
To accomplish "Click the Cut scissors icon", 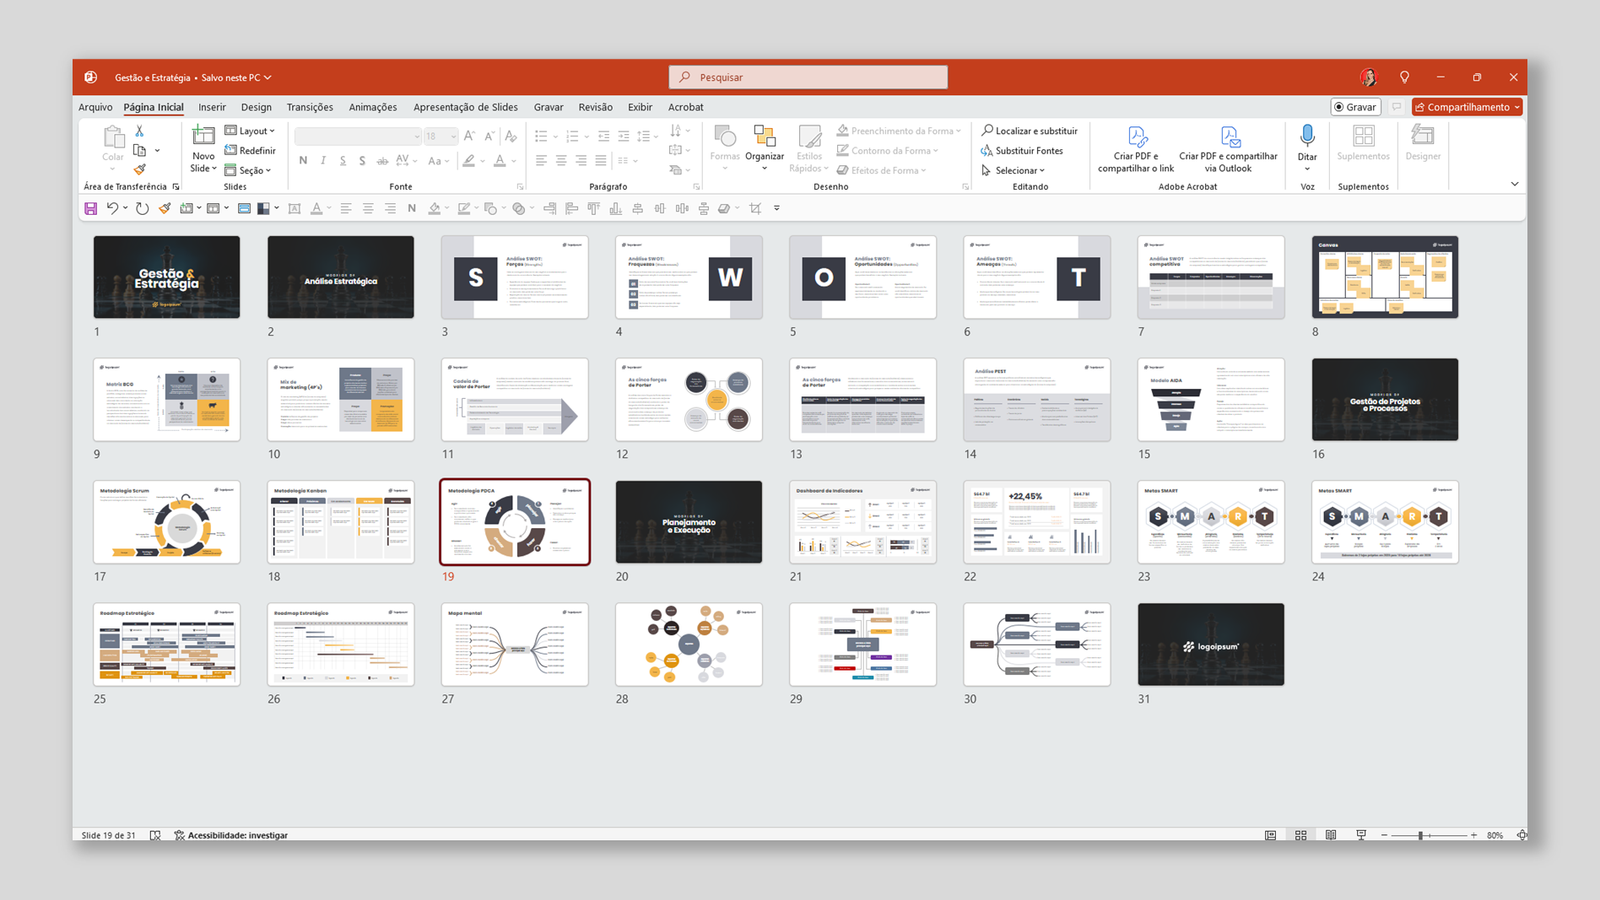I will pyautogui.click(x=139, y=131).
